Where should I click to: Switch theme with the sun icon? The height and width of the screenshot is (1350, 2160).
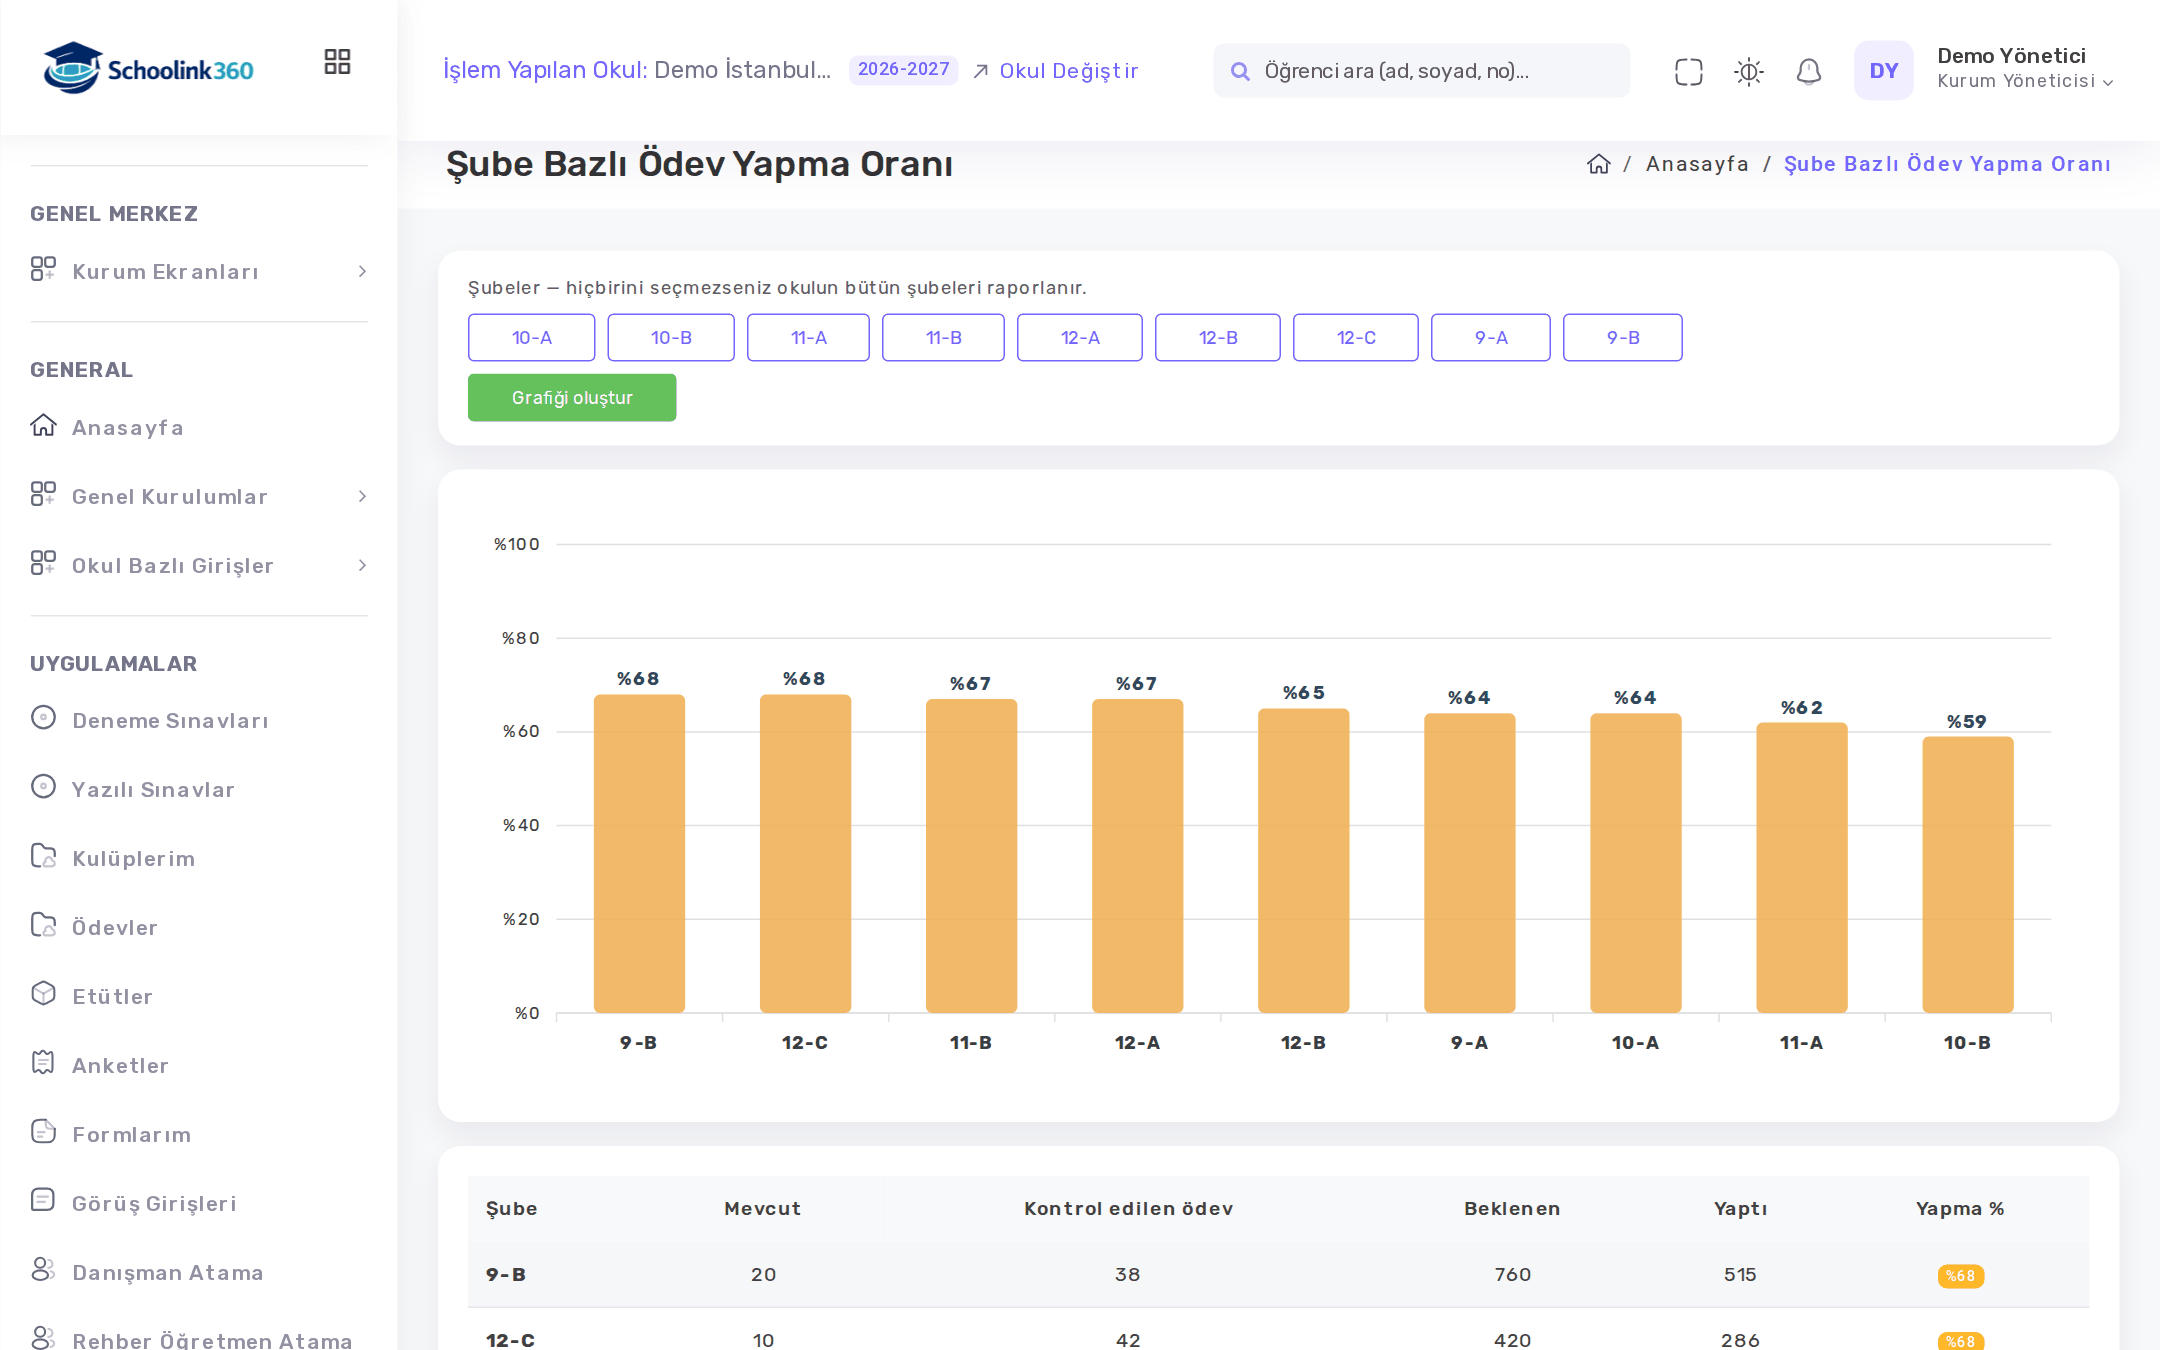(1748, 71)
